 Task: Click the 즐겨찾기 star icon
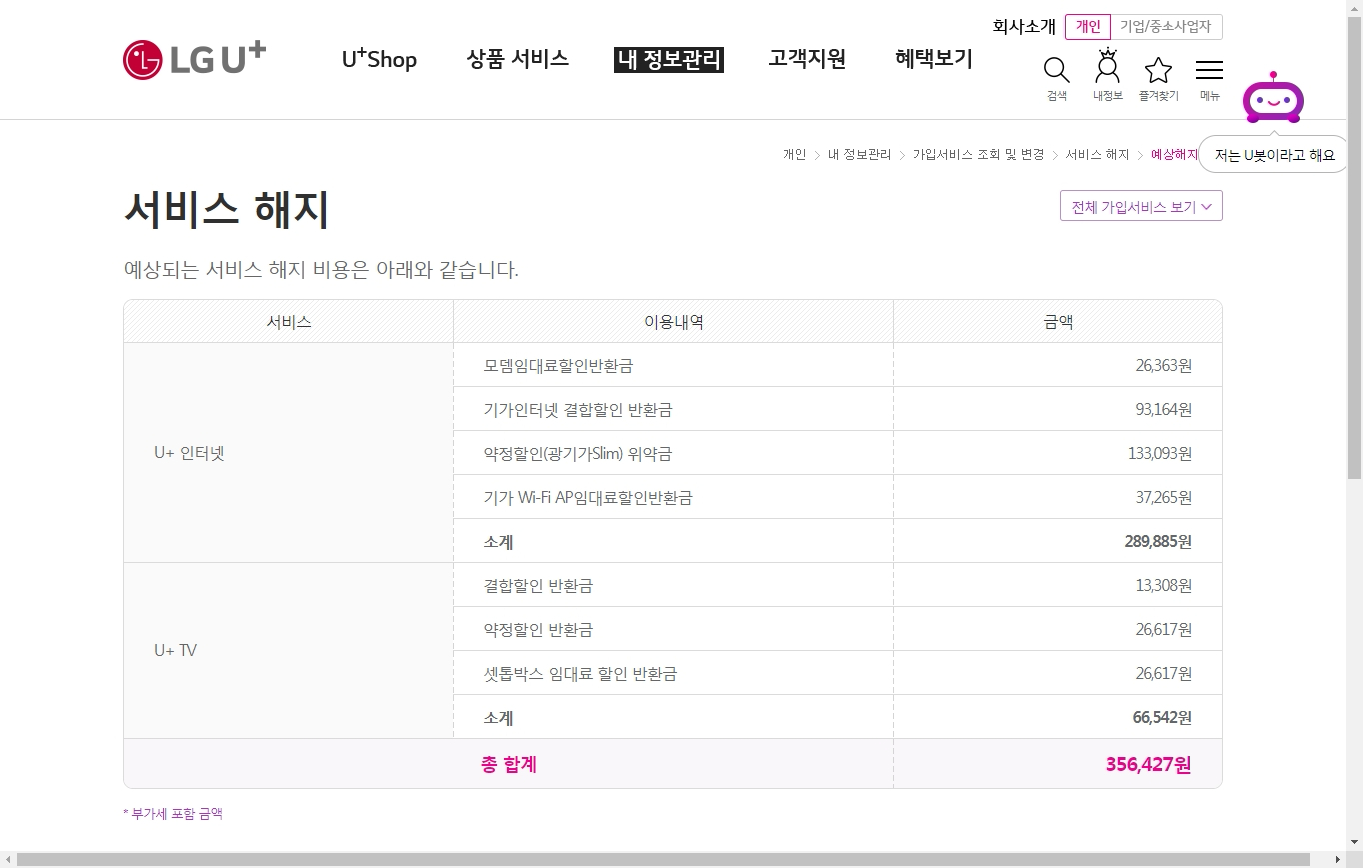(x=1158, y=71)
